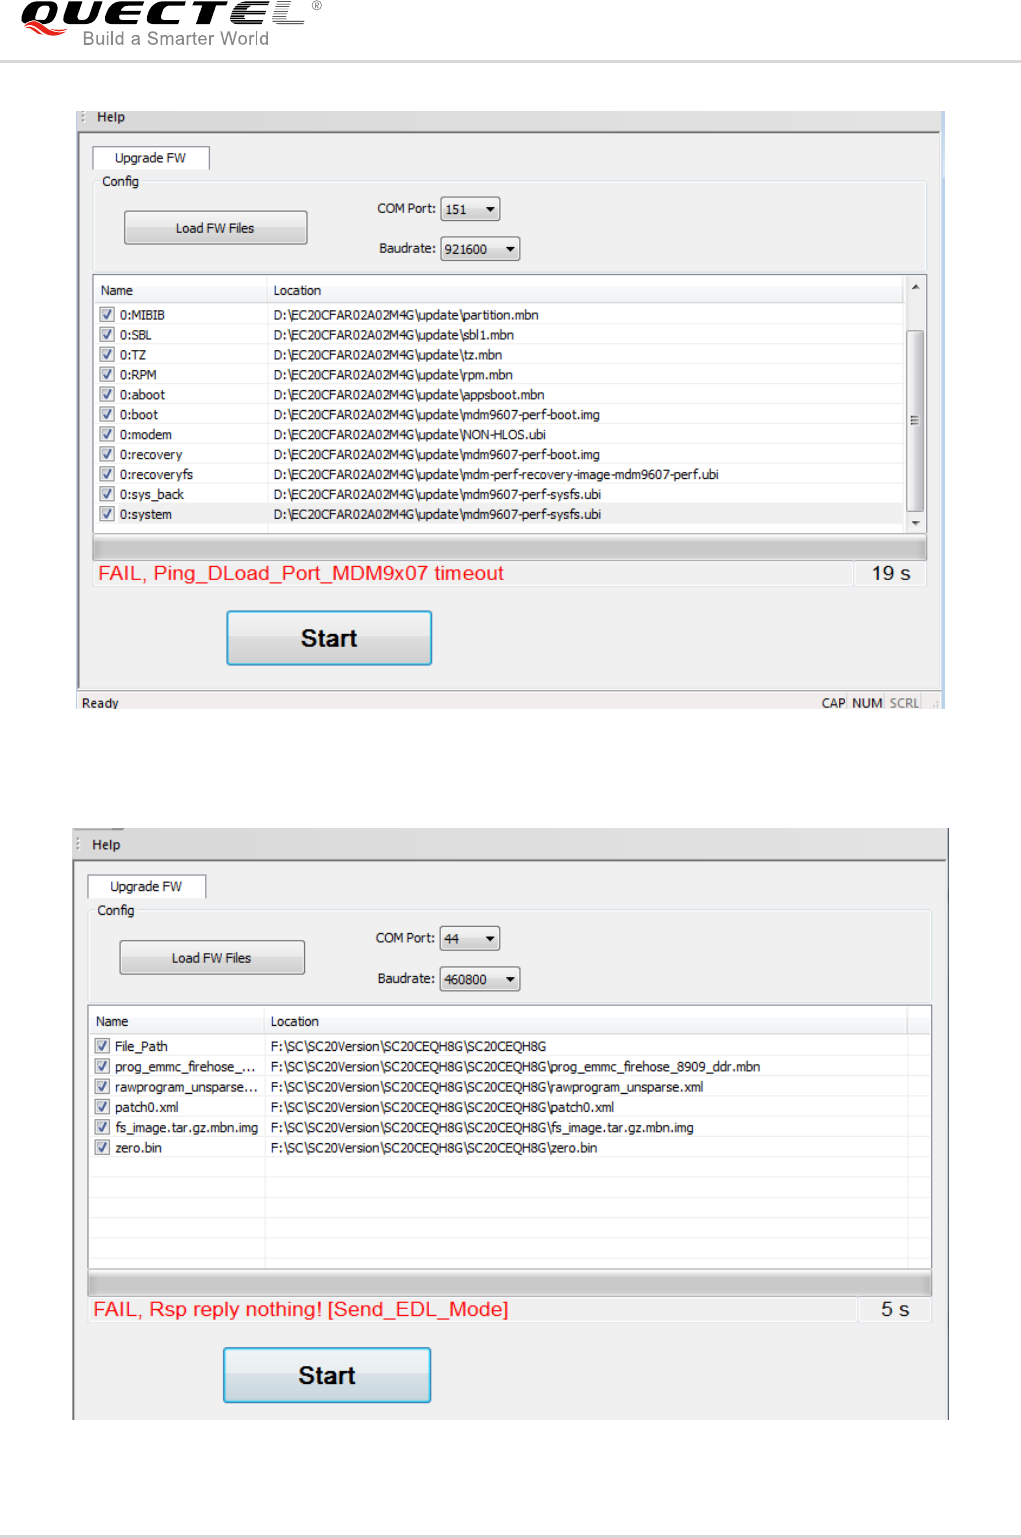1021x1538 pixels.
Task: Open Baudrate dropdown showing 460800
Action: pyautogui.click(x=480, y=979)
